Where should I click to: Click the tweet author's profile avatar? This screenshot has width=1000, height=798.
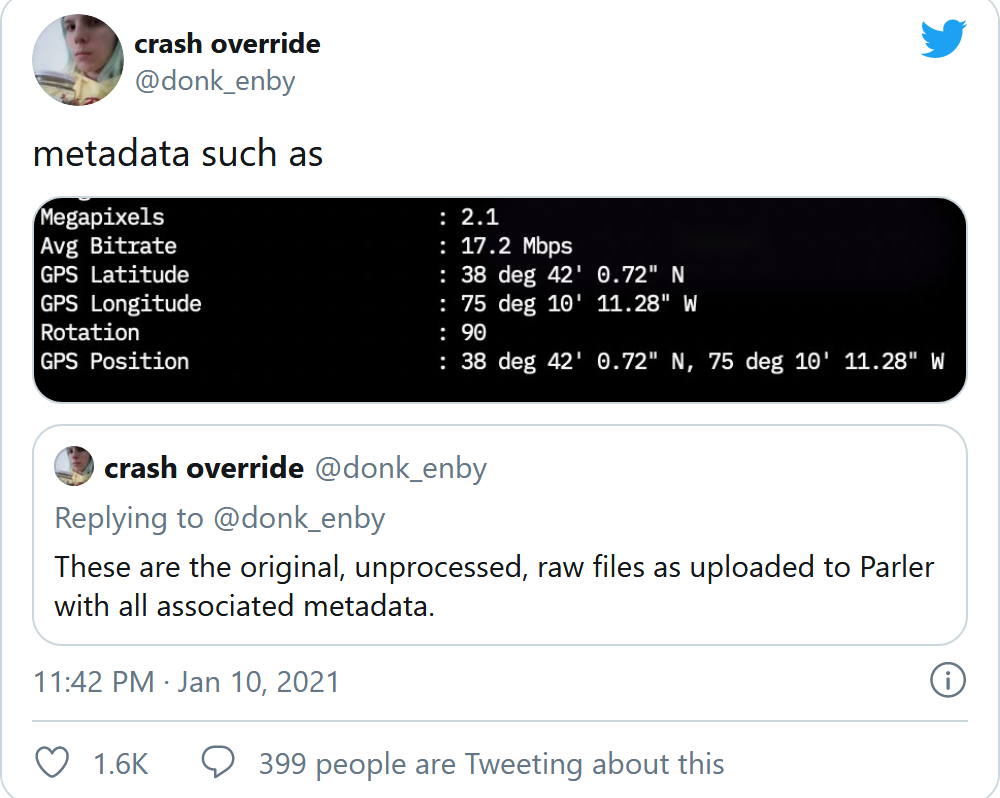point(78,60)
